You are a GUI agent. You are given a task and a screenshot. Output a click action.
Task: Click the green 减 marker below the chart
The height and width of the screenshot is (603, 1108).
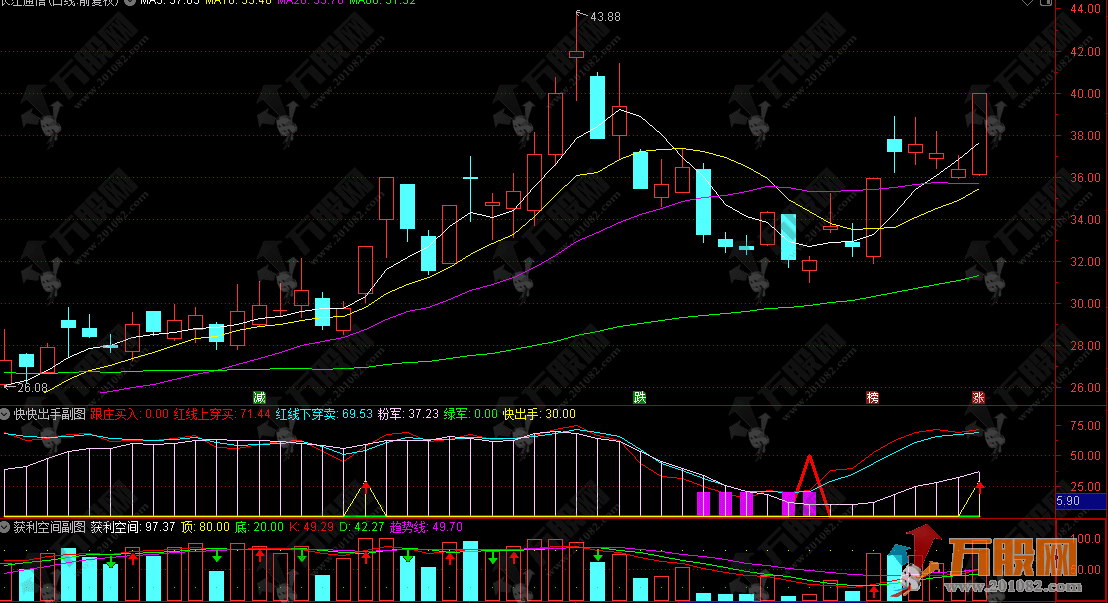[260, 397]
